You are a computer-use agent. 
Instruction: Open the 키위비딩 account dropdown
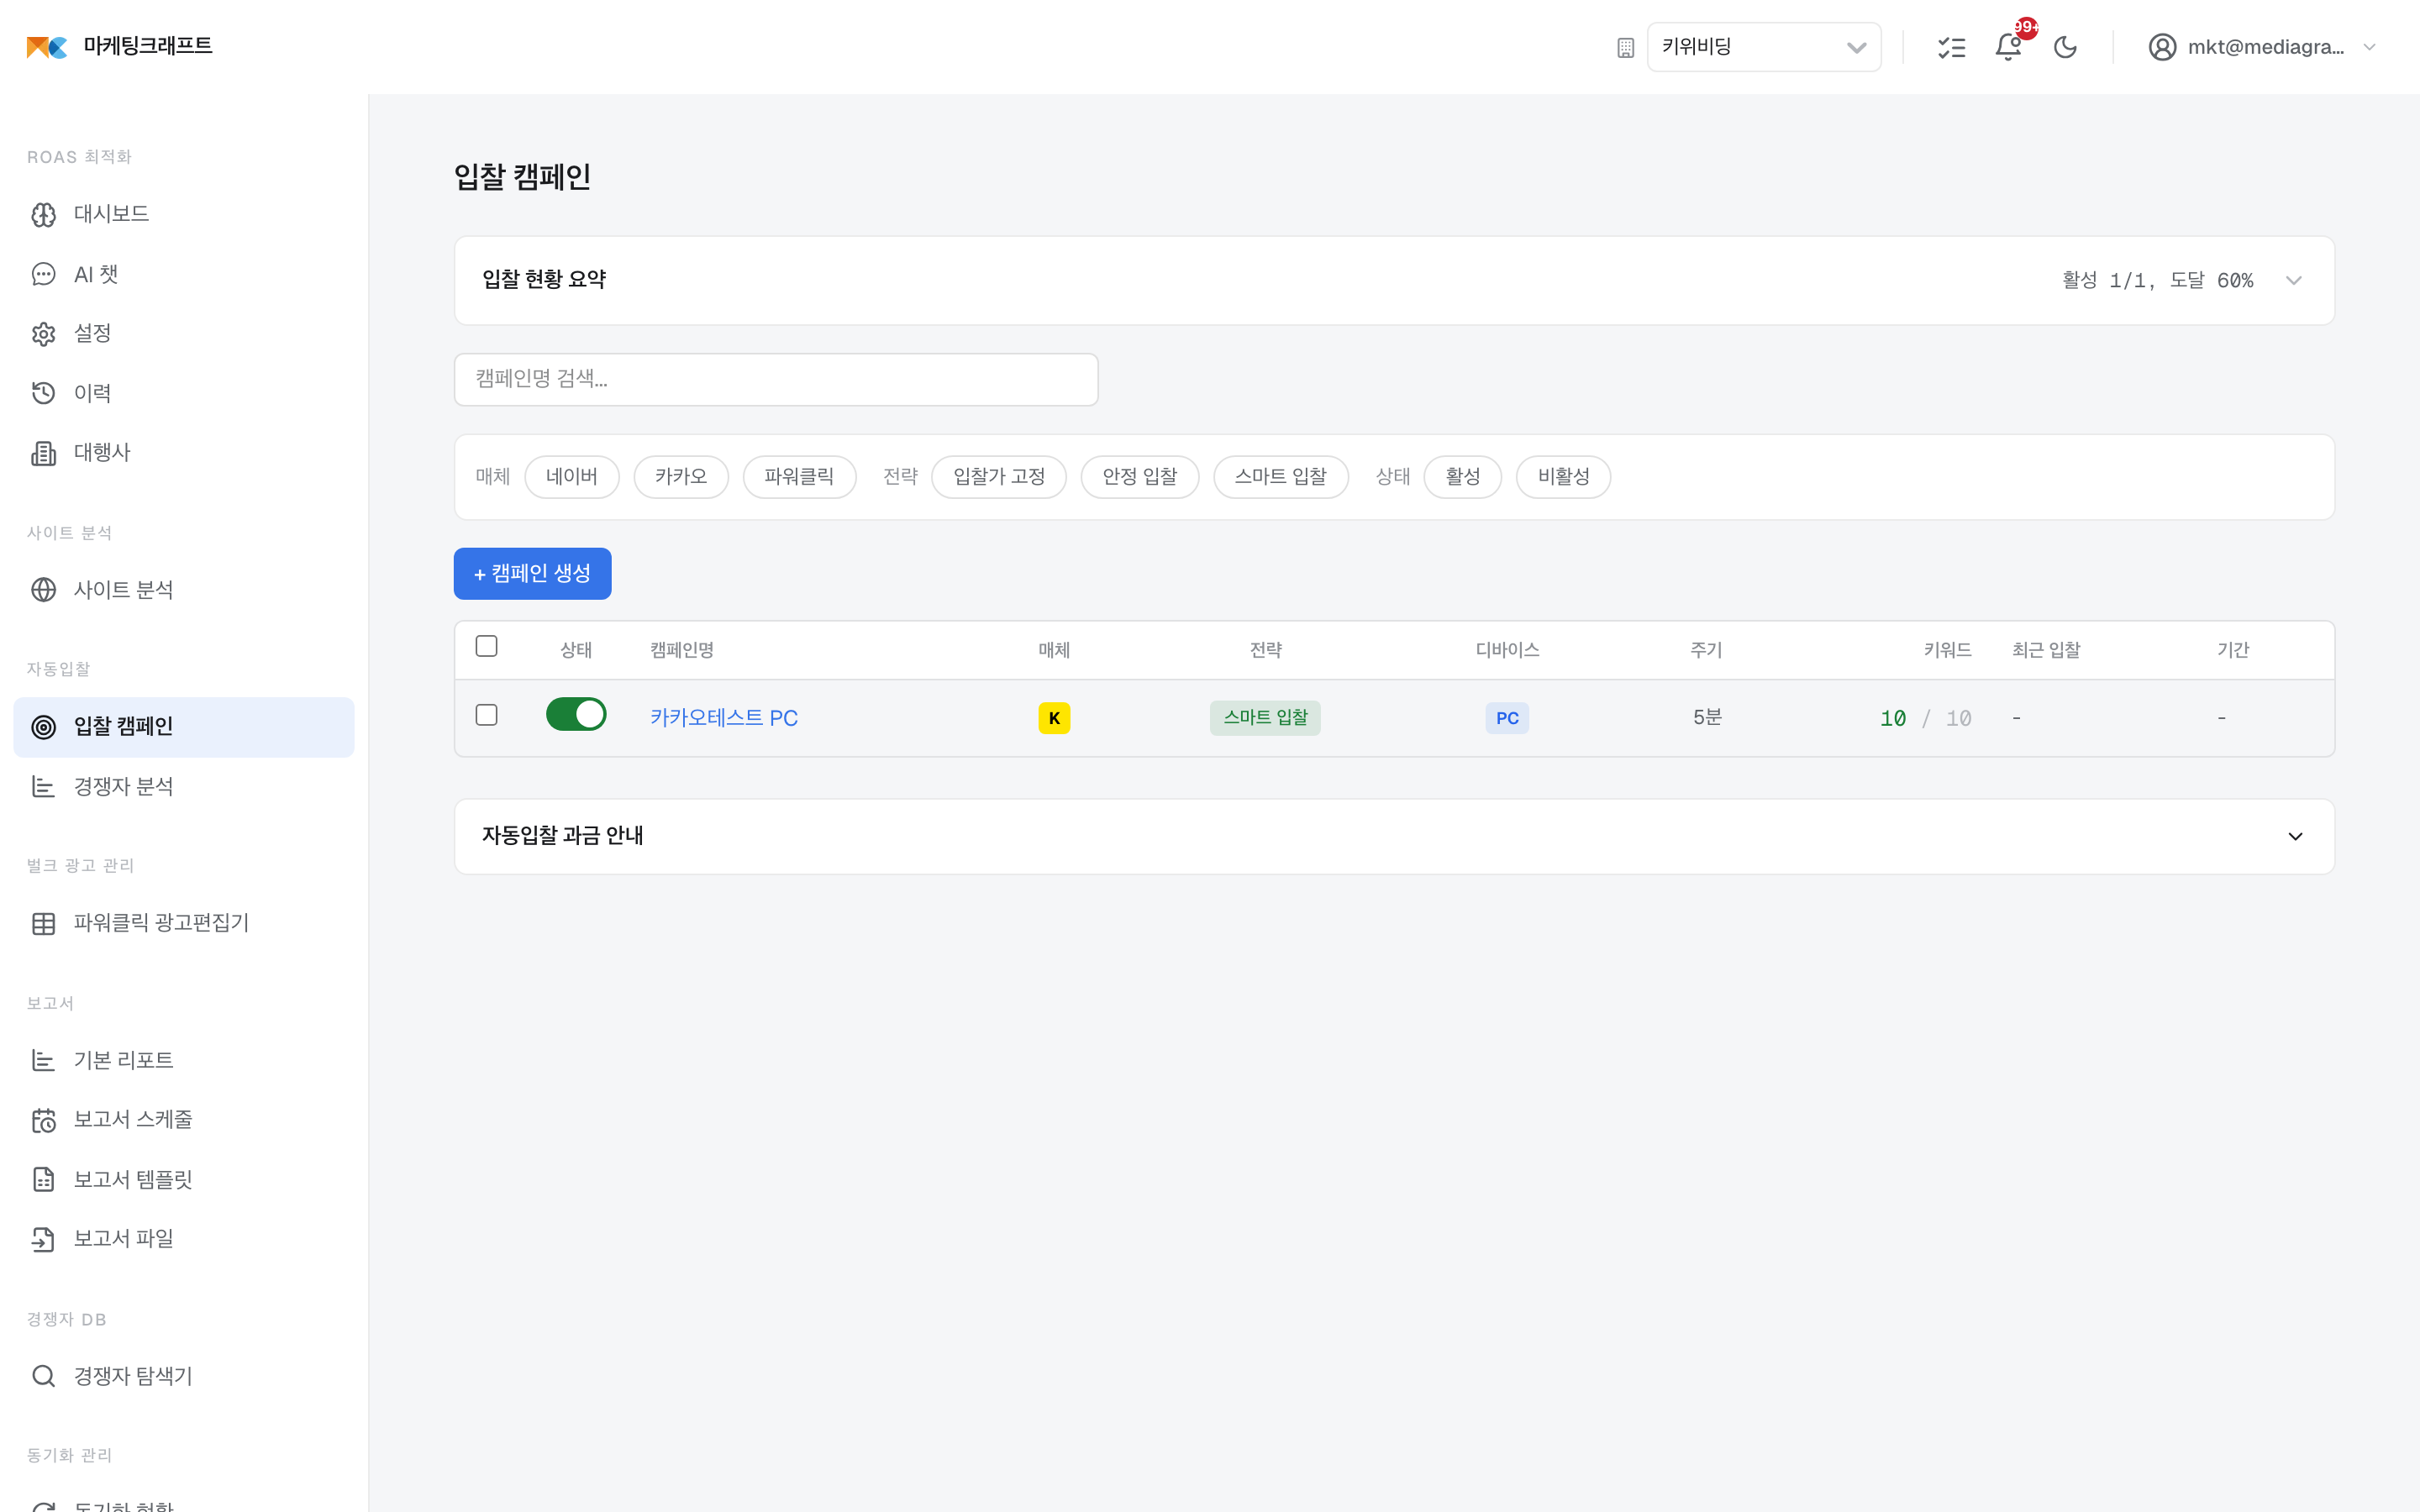coord(1764,47)
